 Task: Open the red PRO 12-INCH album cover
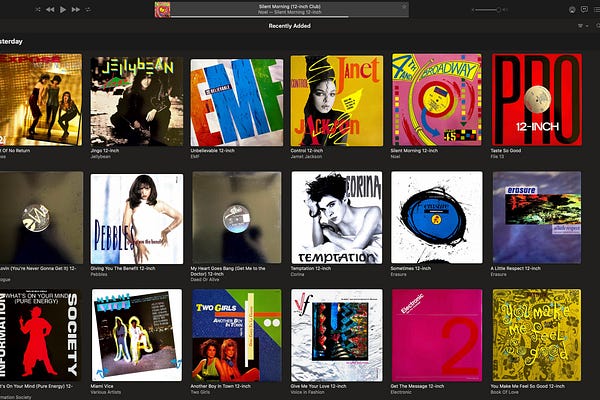coord(536,100)
